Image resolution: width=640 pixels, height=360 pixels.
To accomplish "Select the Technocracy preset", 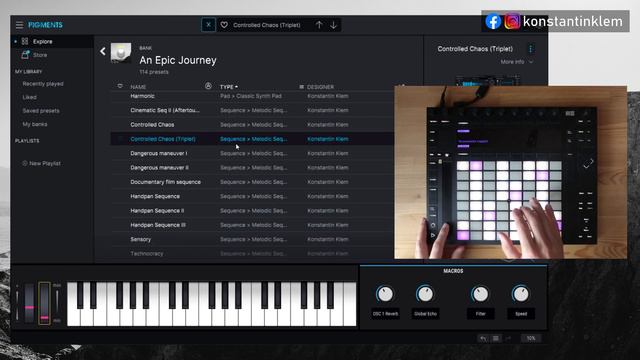I will [147, 253].
